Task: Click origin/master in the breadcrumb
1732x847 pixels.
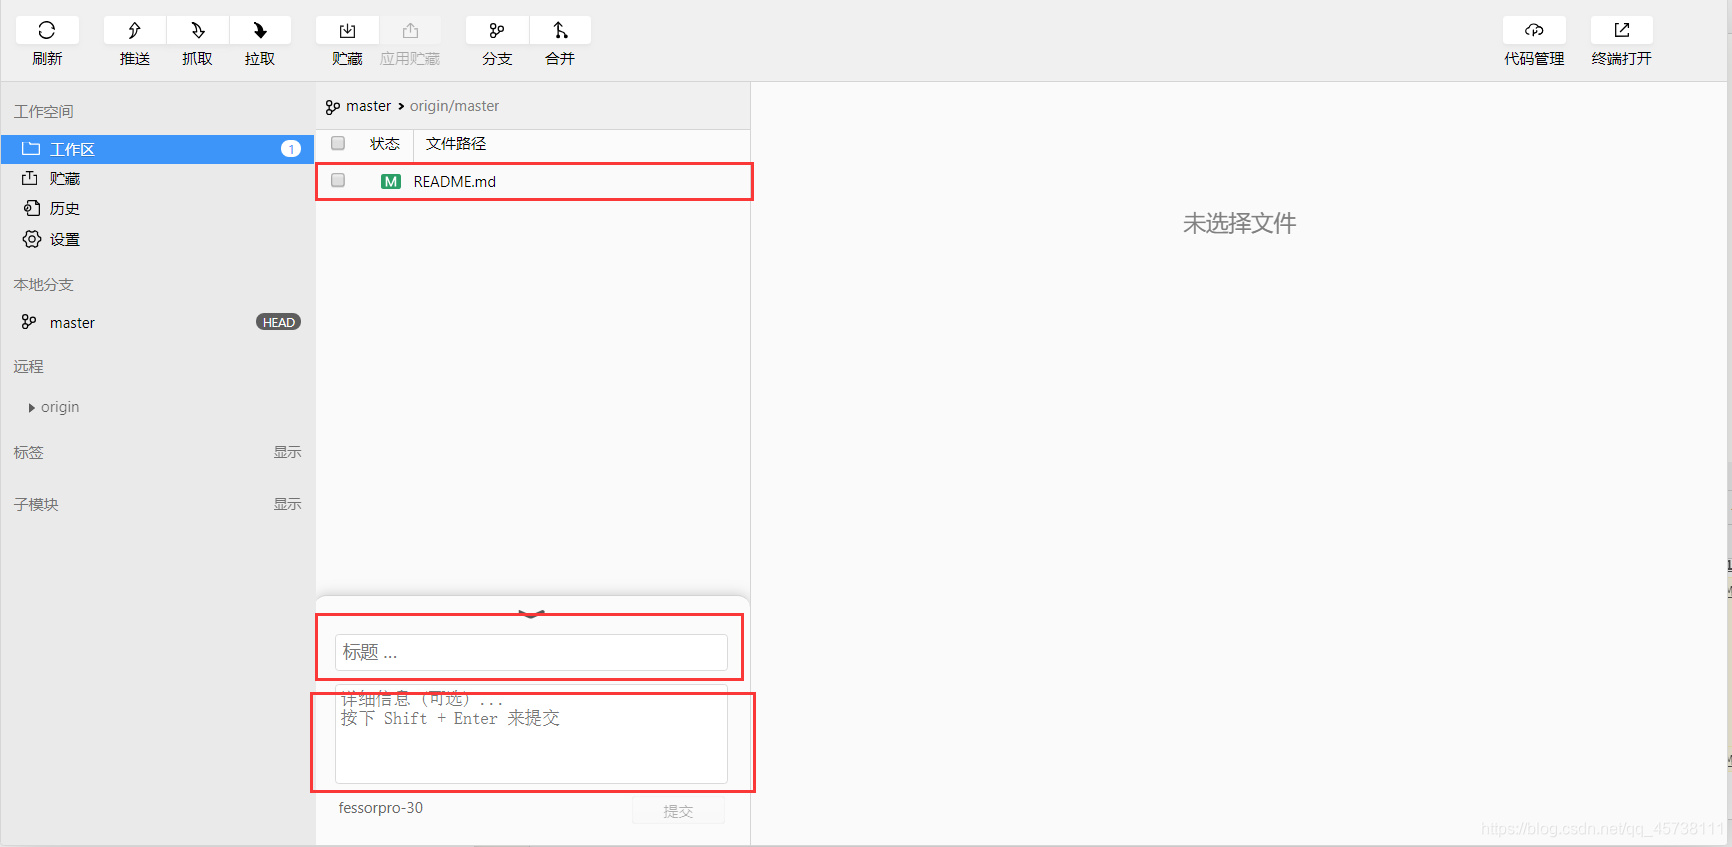Action: pyautogui.click(x=454, y=106)
